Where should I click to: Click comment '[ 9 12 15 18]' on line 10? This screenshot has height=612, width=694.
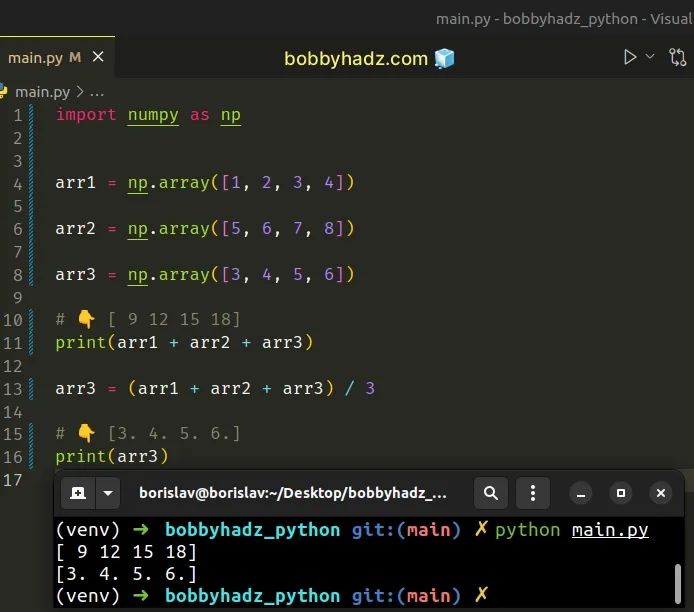pyautogui.click(x=174, y=319)
